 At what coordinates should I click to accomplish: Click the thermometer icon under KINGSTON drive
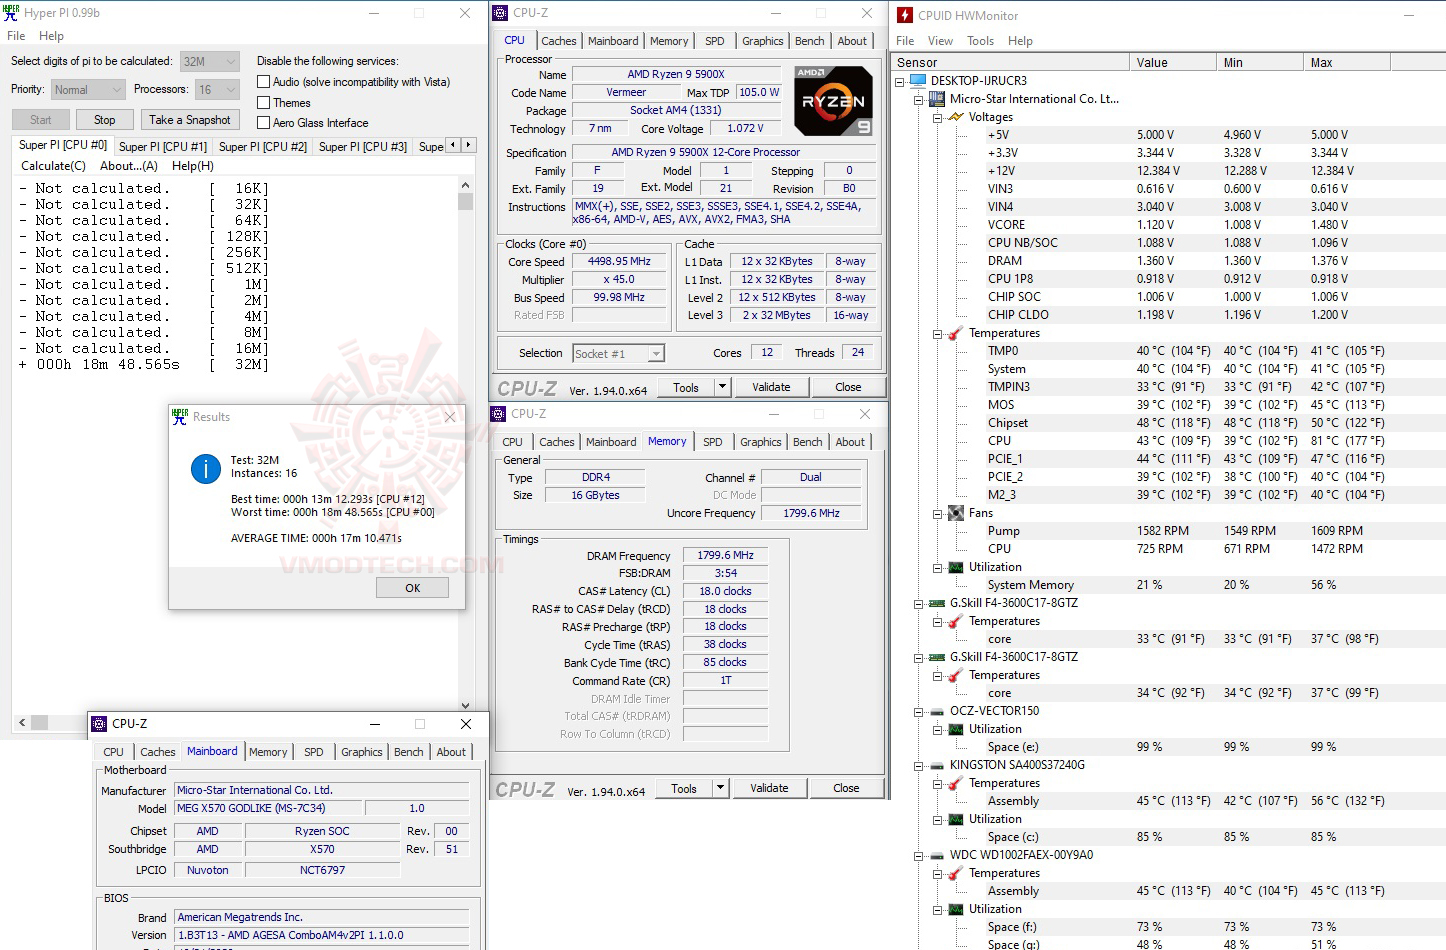956,783
